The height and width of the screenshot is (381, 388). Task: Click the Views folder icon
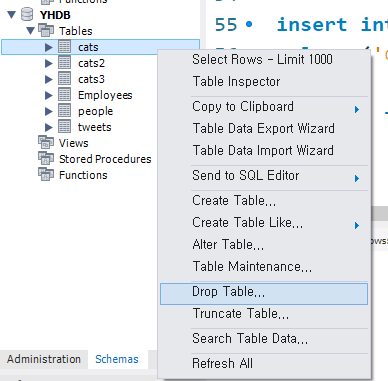click(x=46, y=143)
